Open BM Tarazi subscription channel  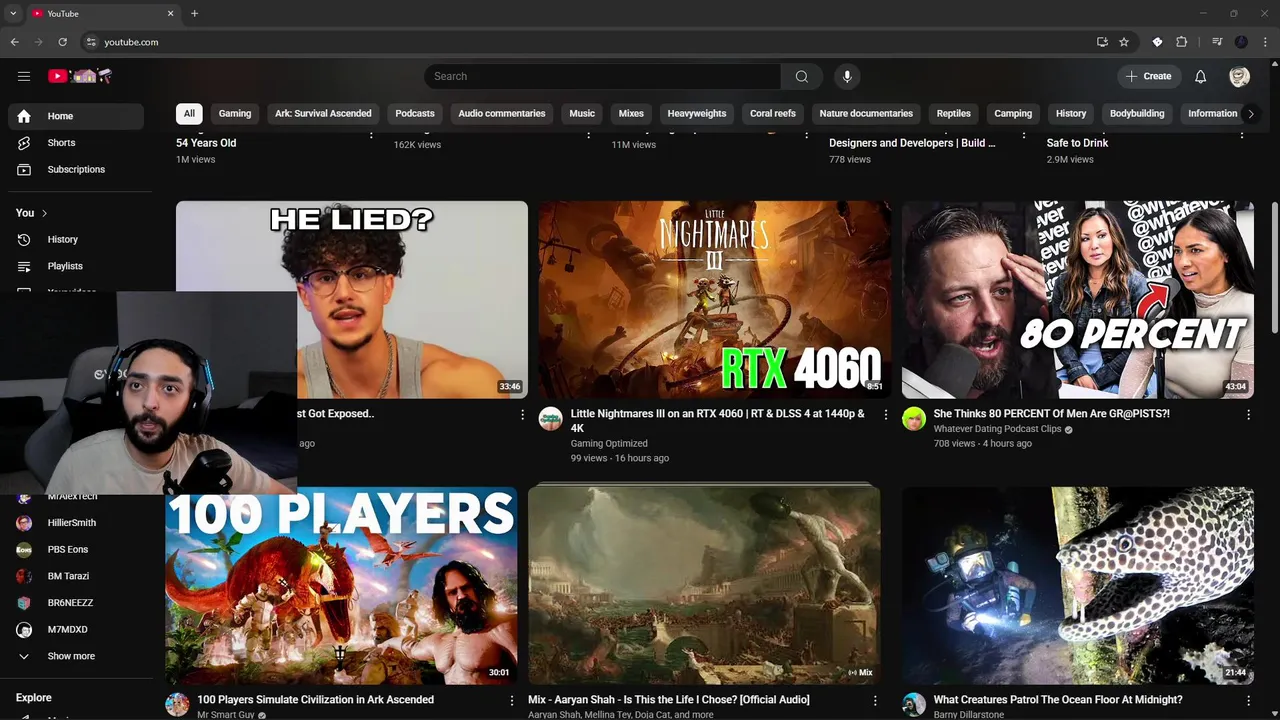(x=76, y=576)
